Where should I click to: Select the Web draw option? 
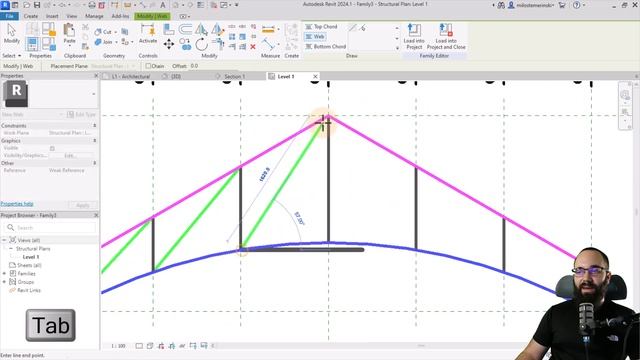tap(315, 37)
